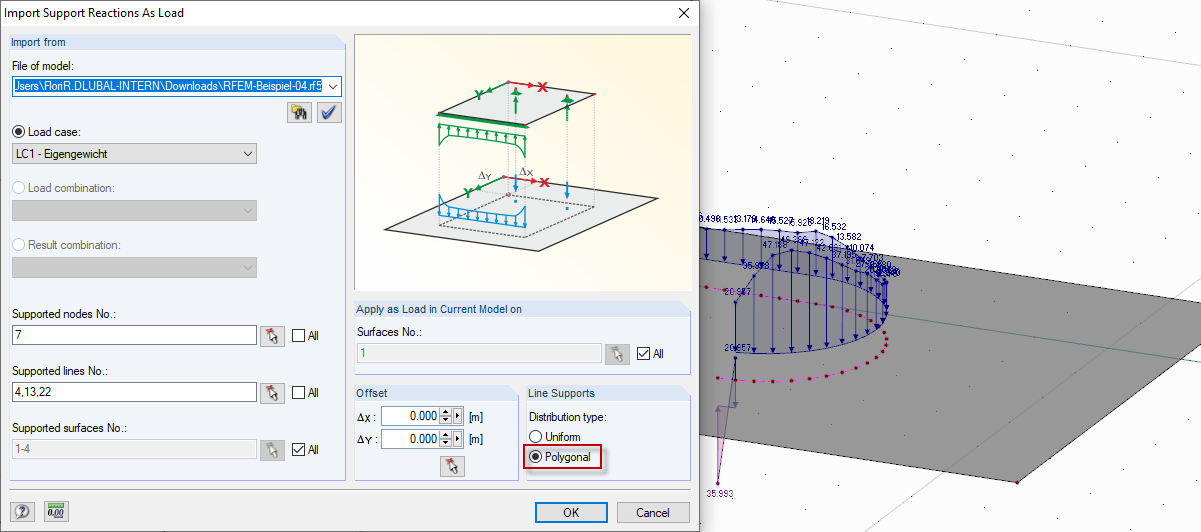Decrease ΔX offset with spinner down
Screen dimensions: 1201x532
tap(447, 421)
